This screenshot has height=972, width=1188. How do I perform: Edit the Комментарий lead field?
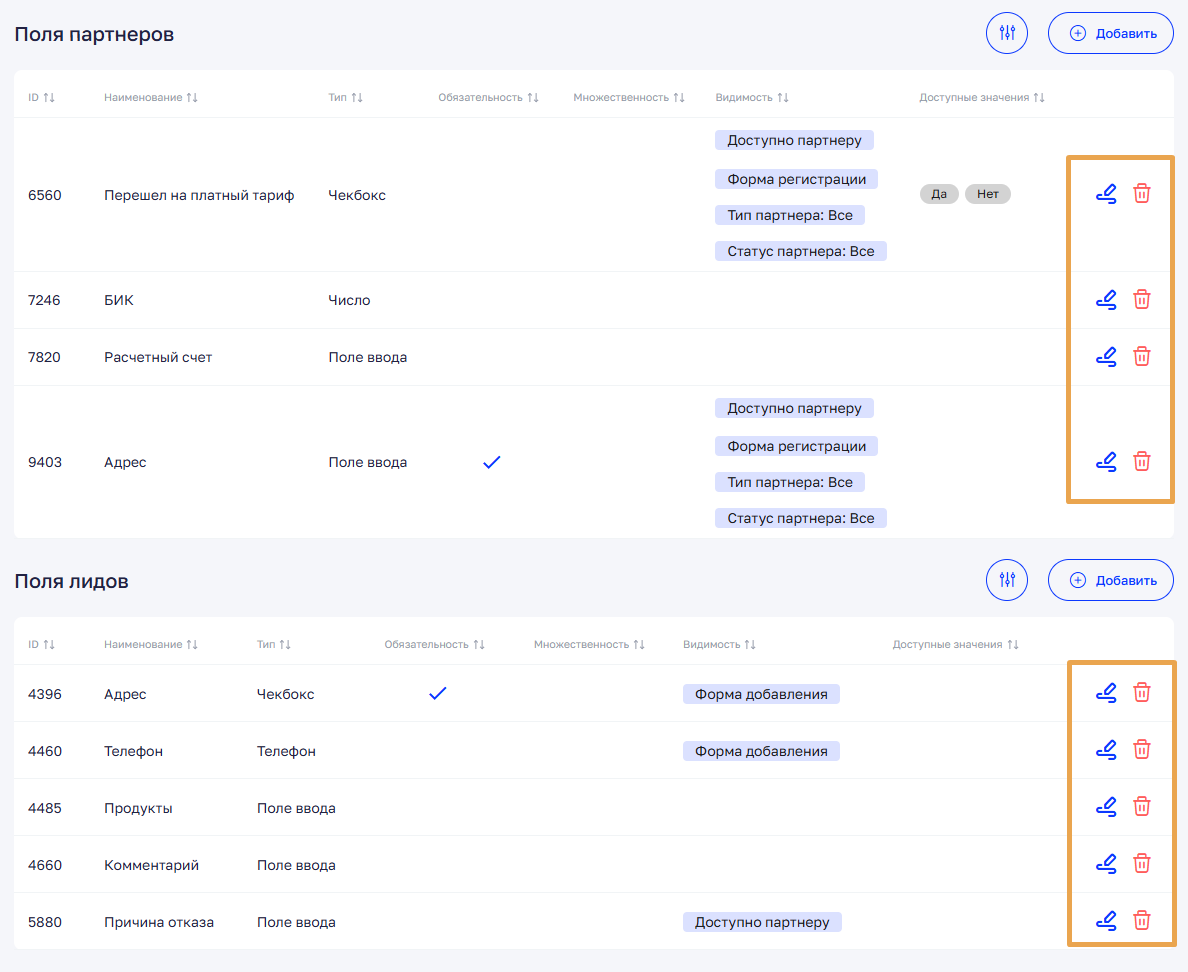click(1106, 863)
